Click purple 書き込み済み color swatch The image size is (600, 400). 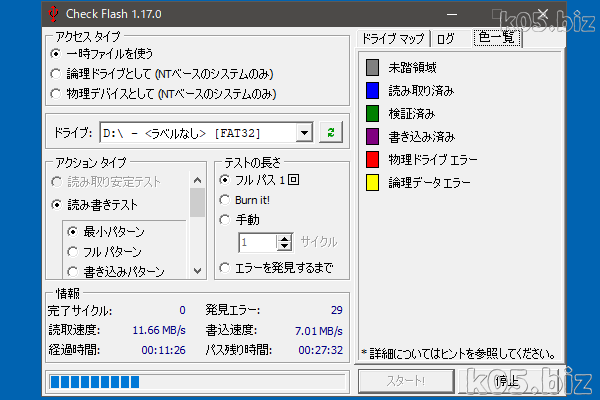pyautogui.click(x=372, y=137)
